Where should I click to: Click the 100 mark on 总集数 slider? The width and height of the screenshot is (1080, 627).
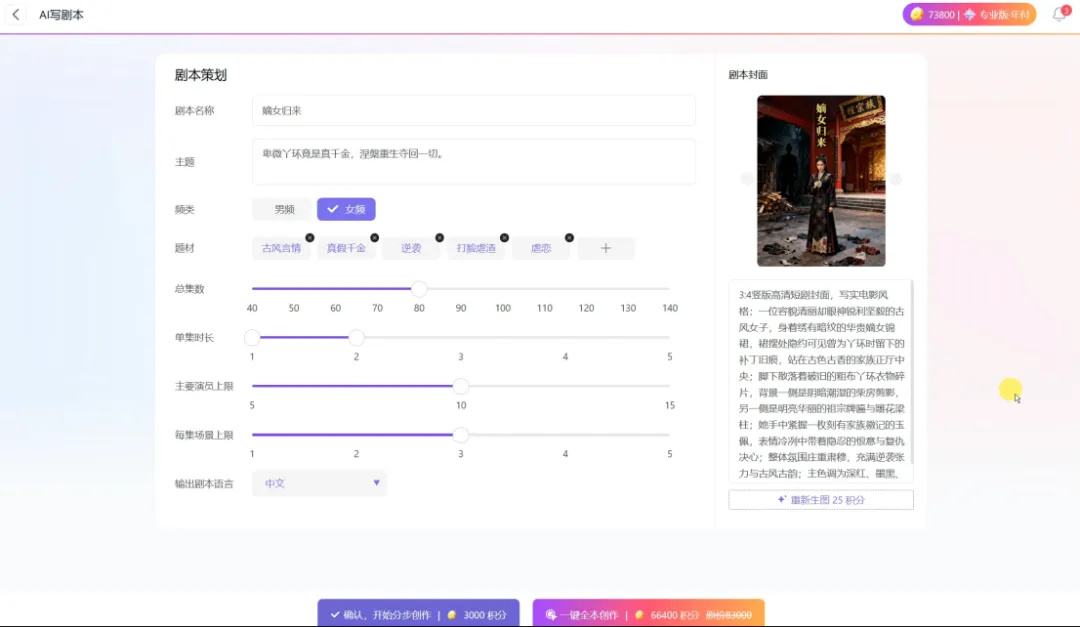pos(503,308)
